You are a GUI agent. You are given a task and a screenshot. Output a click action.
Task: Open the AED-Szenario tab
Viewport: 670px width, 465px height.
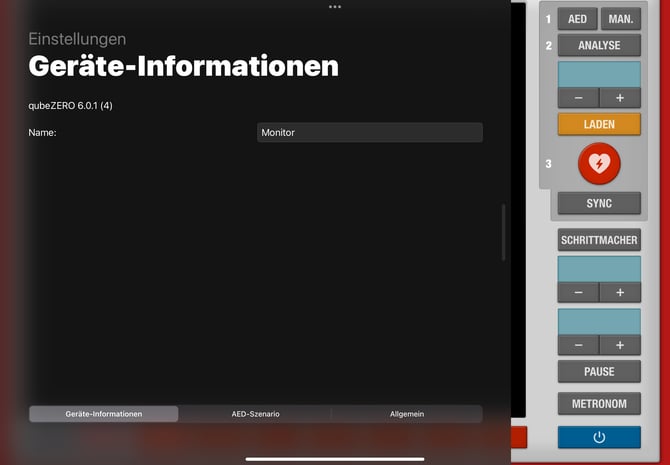pos(255,414)
